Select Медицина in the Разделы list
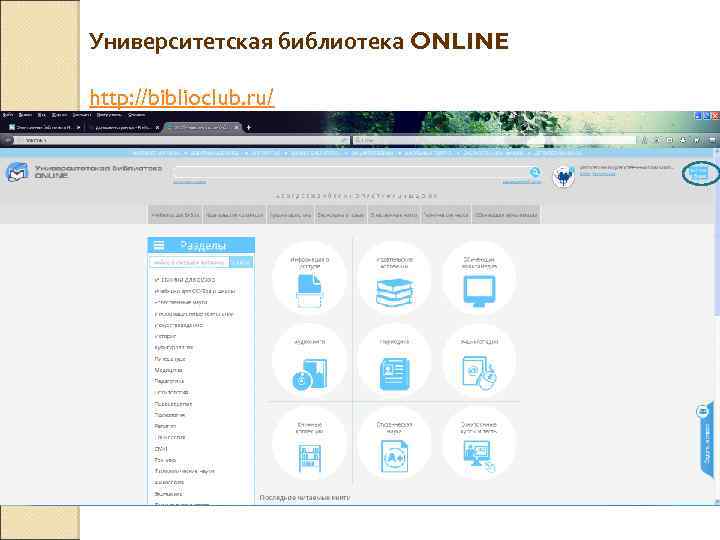720x540 pixels. 169,370
